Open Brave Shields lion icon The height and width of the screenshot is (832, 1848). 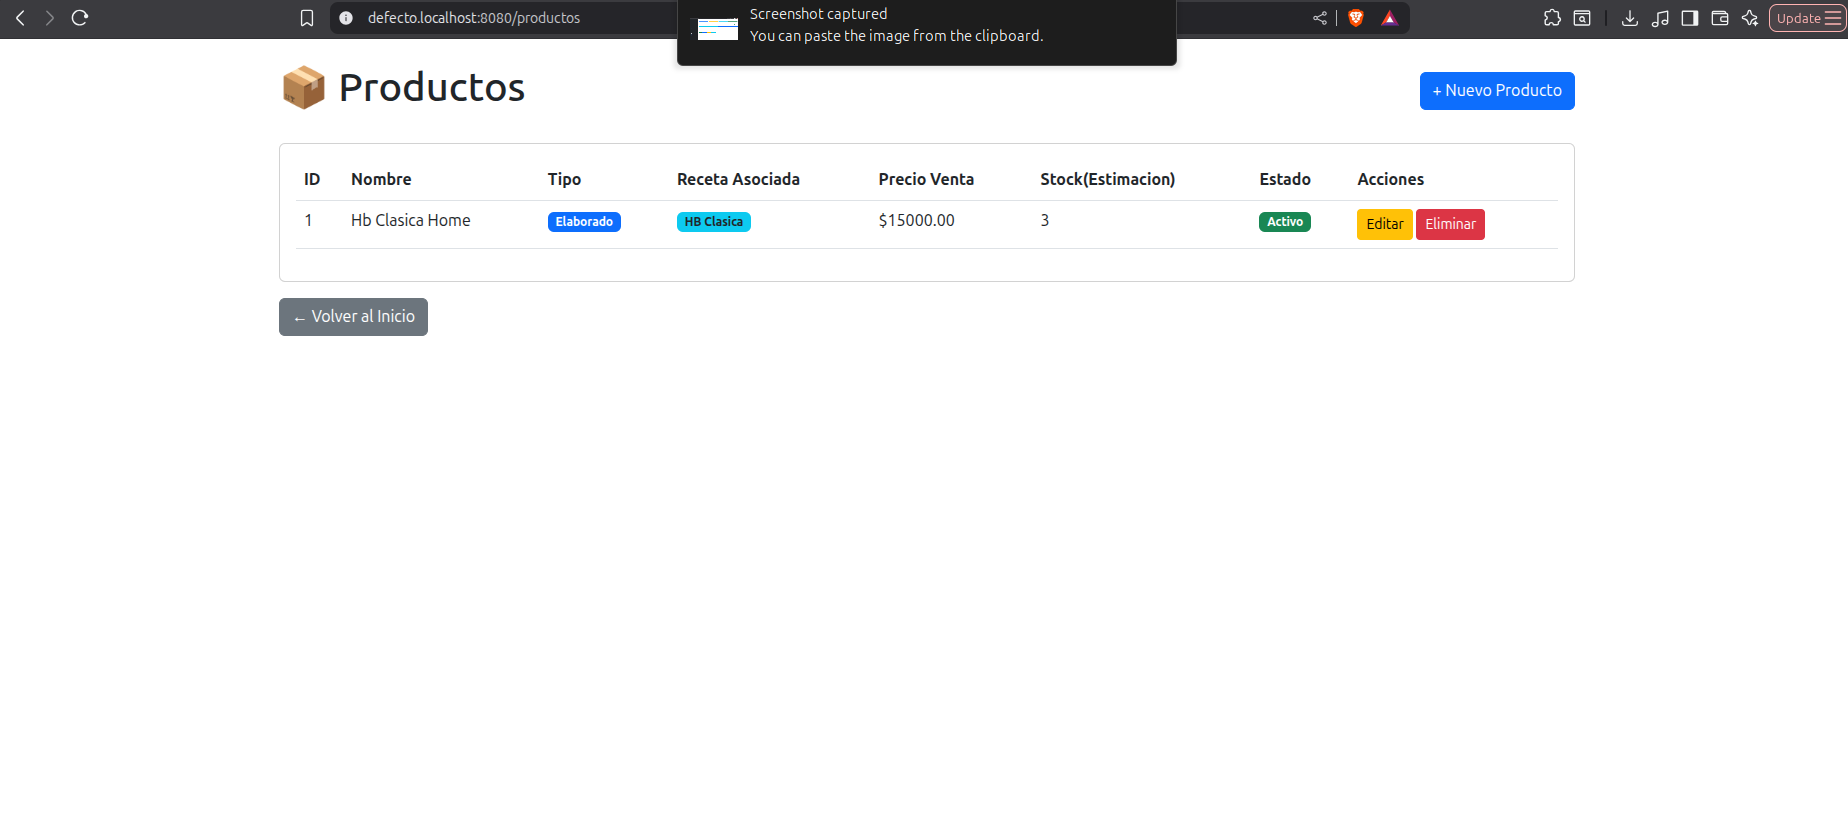1356,18
